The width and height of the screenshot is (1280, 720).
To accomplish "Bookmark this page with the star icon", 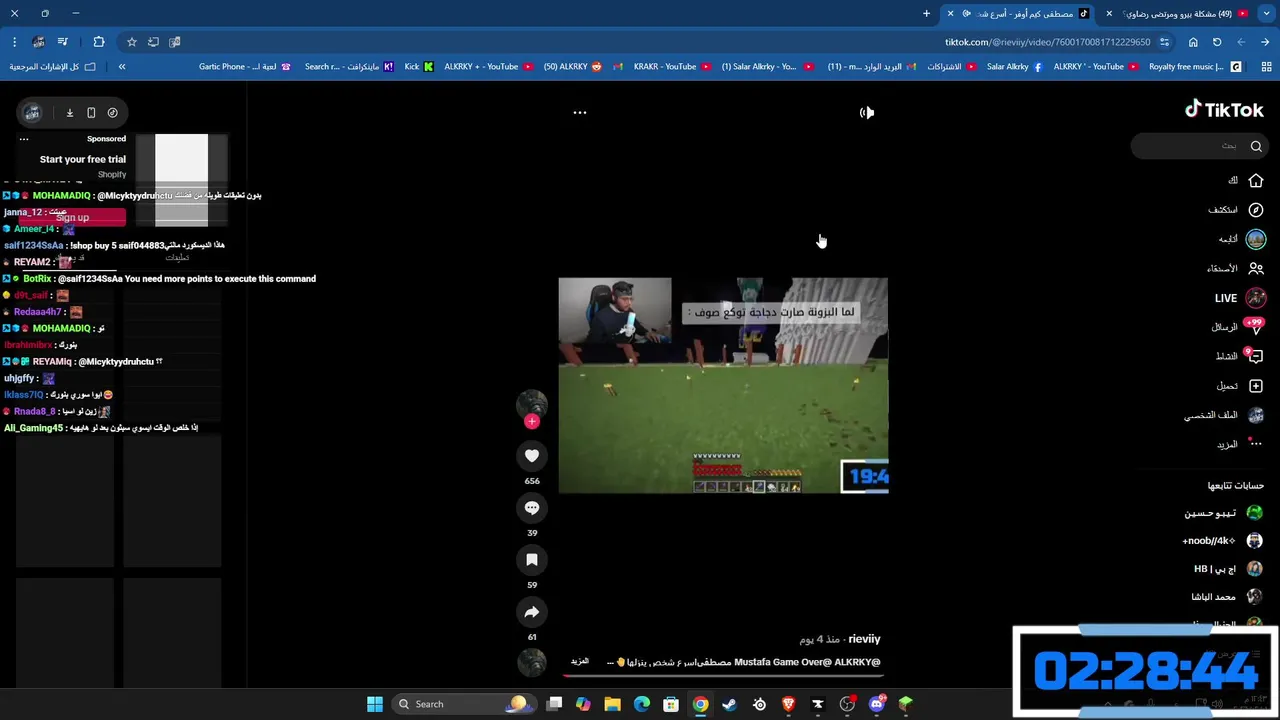I will click(131, 42).
